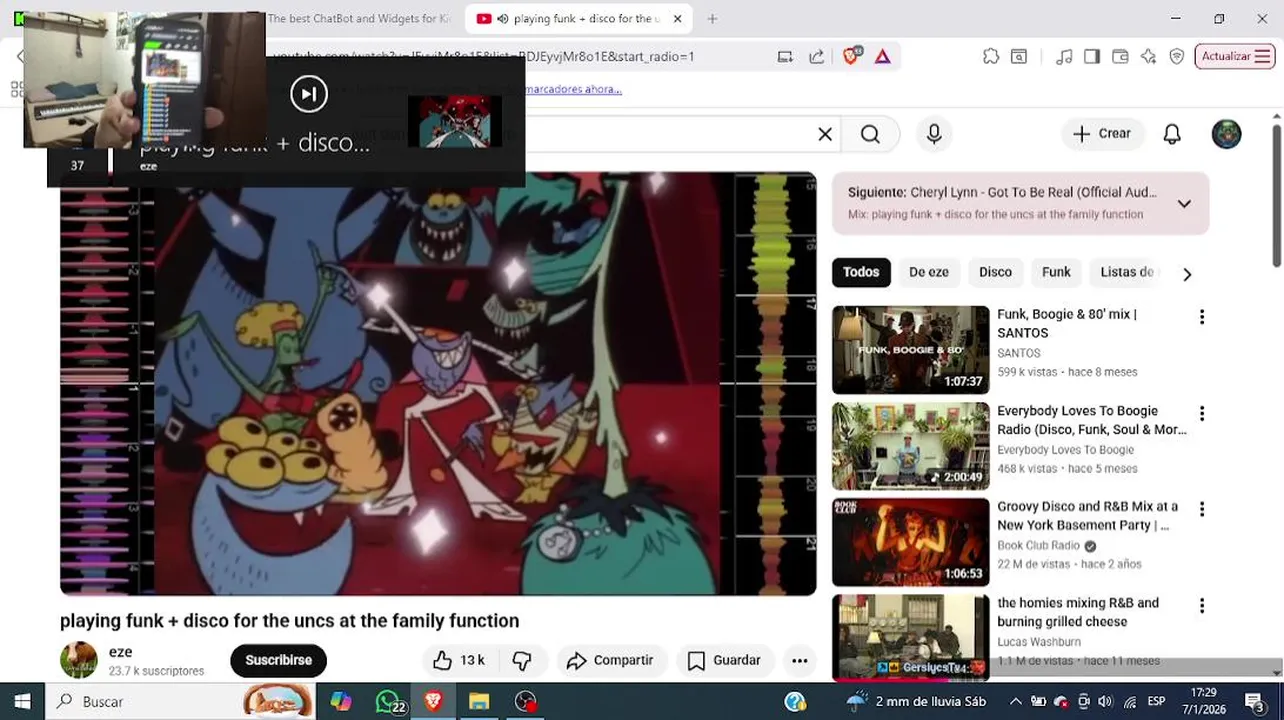Click the Actualizar browser update button
The height and width of the screenshot is (720, 1284).
(x=1234, y=56)
